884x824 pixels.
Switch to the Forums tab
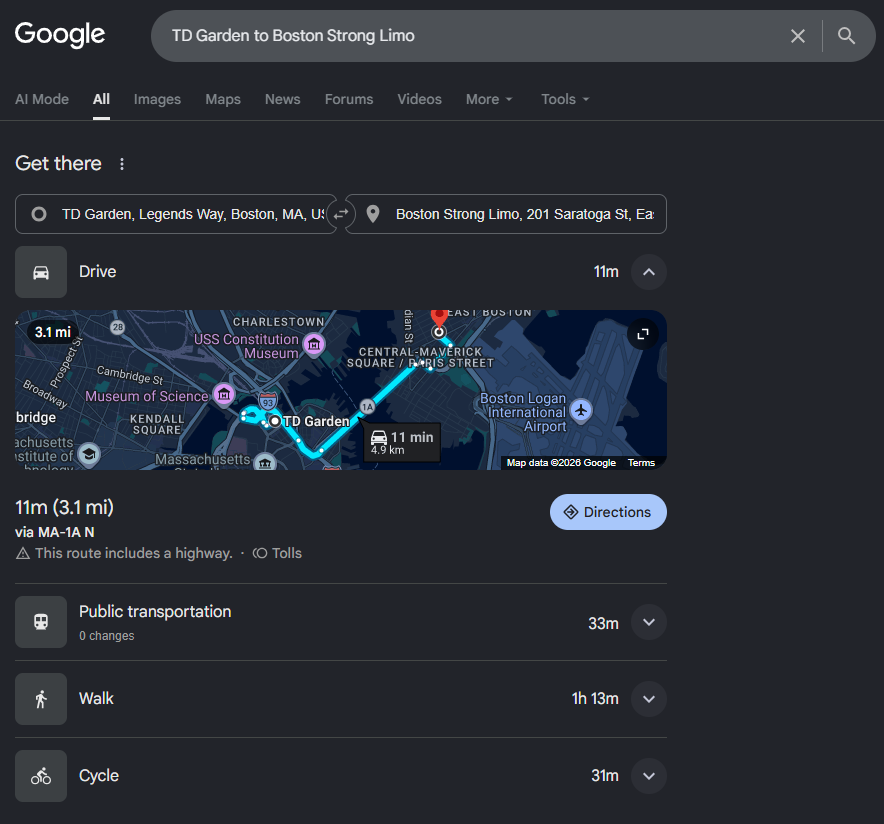tap(349, 99)
